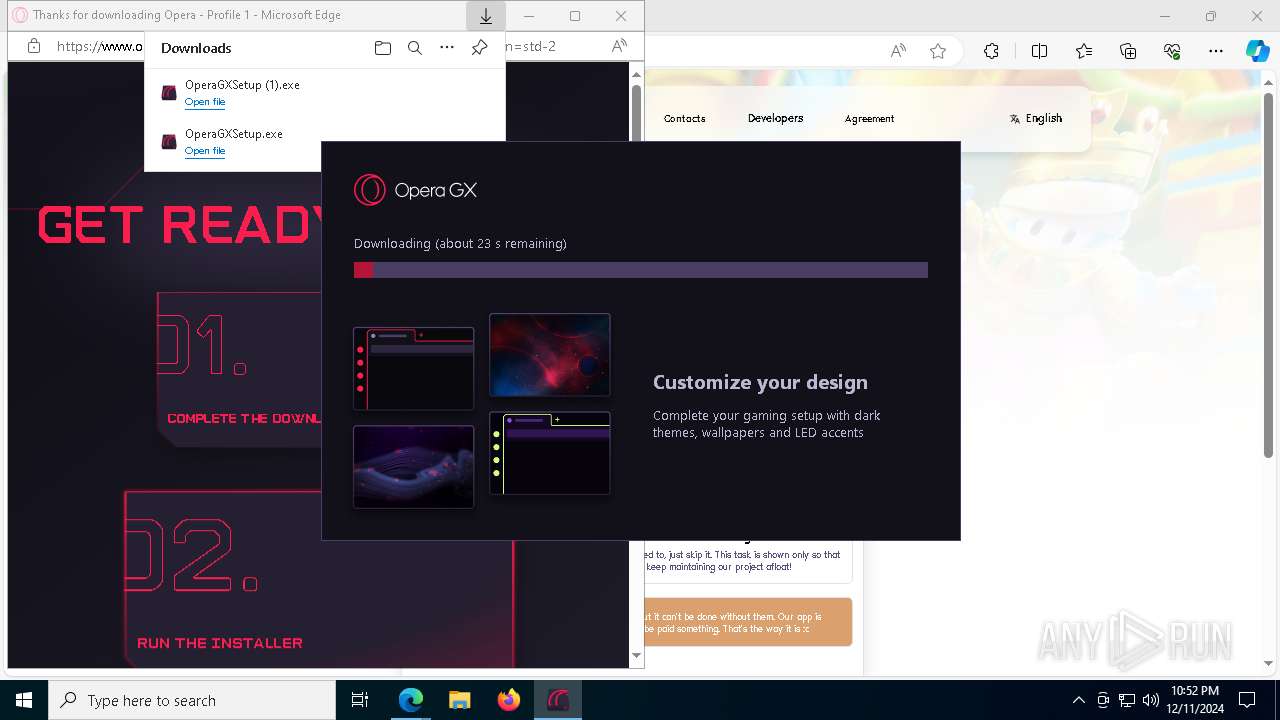Click the Downloads toolbar icon in Edge

click(x=485, y=16)
